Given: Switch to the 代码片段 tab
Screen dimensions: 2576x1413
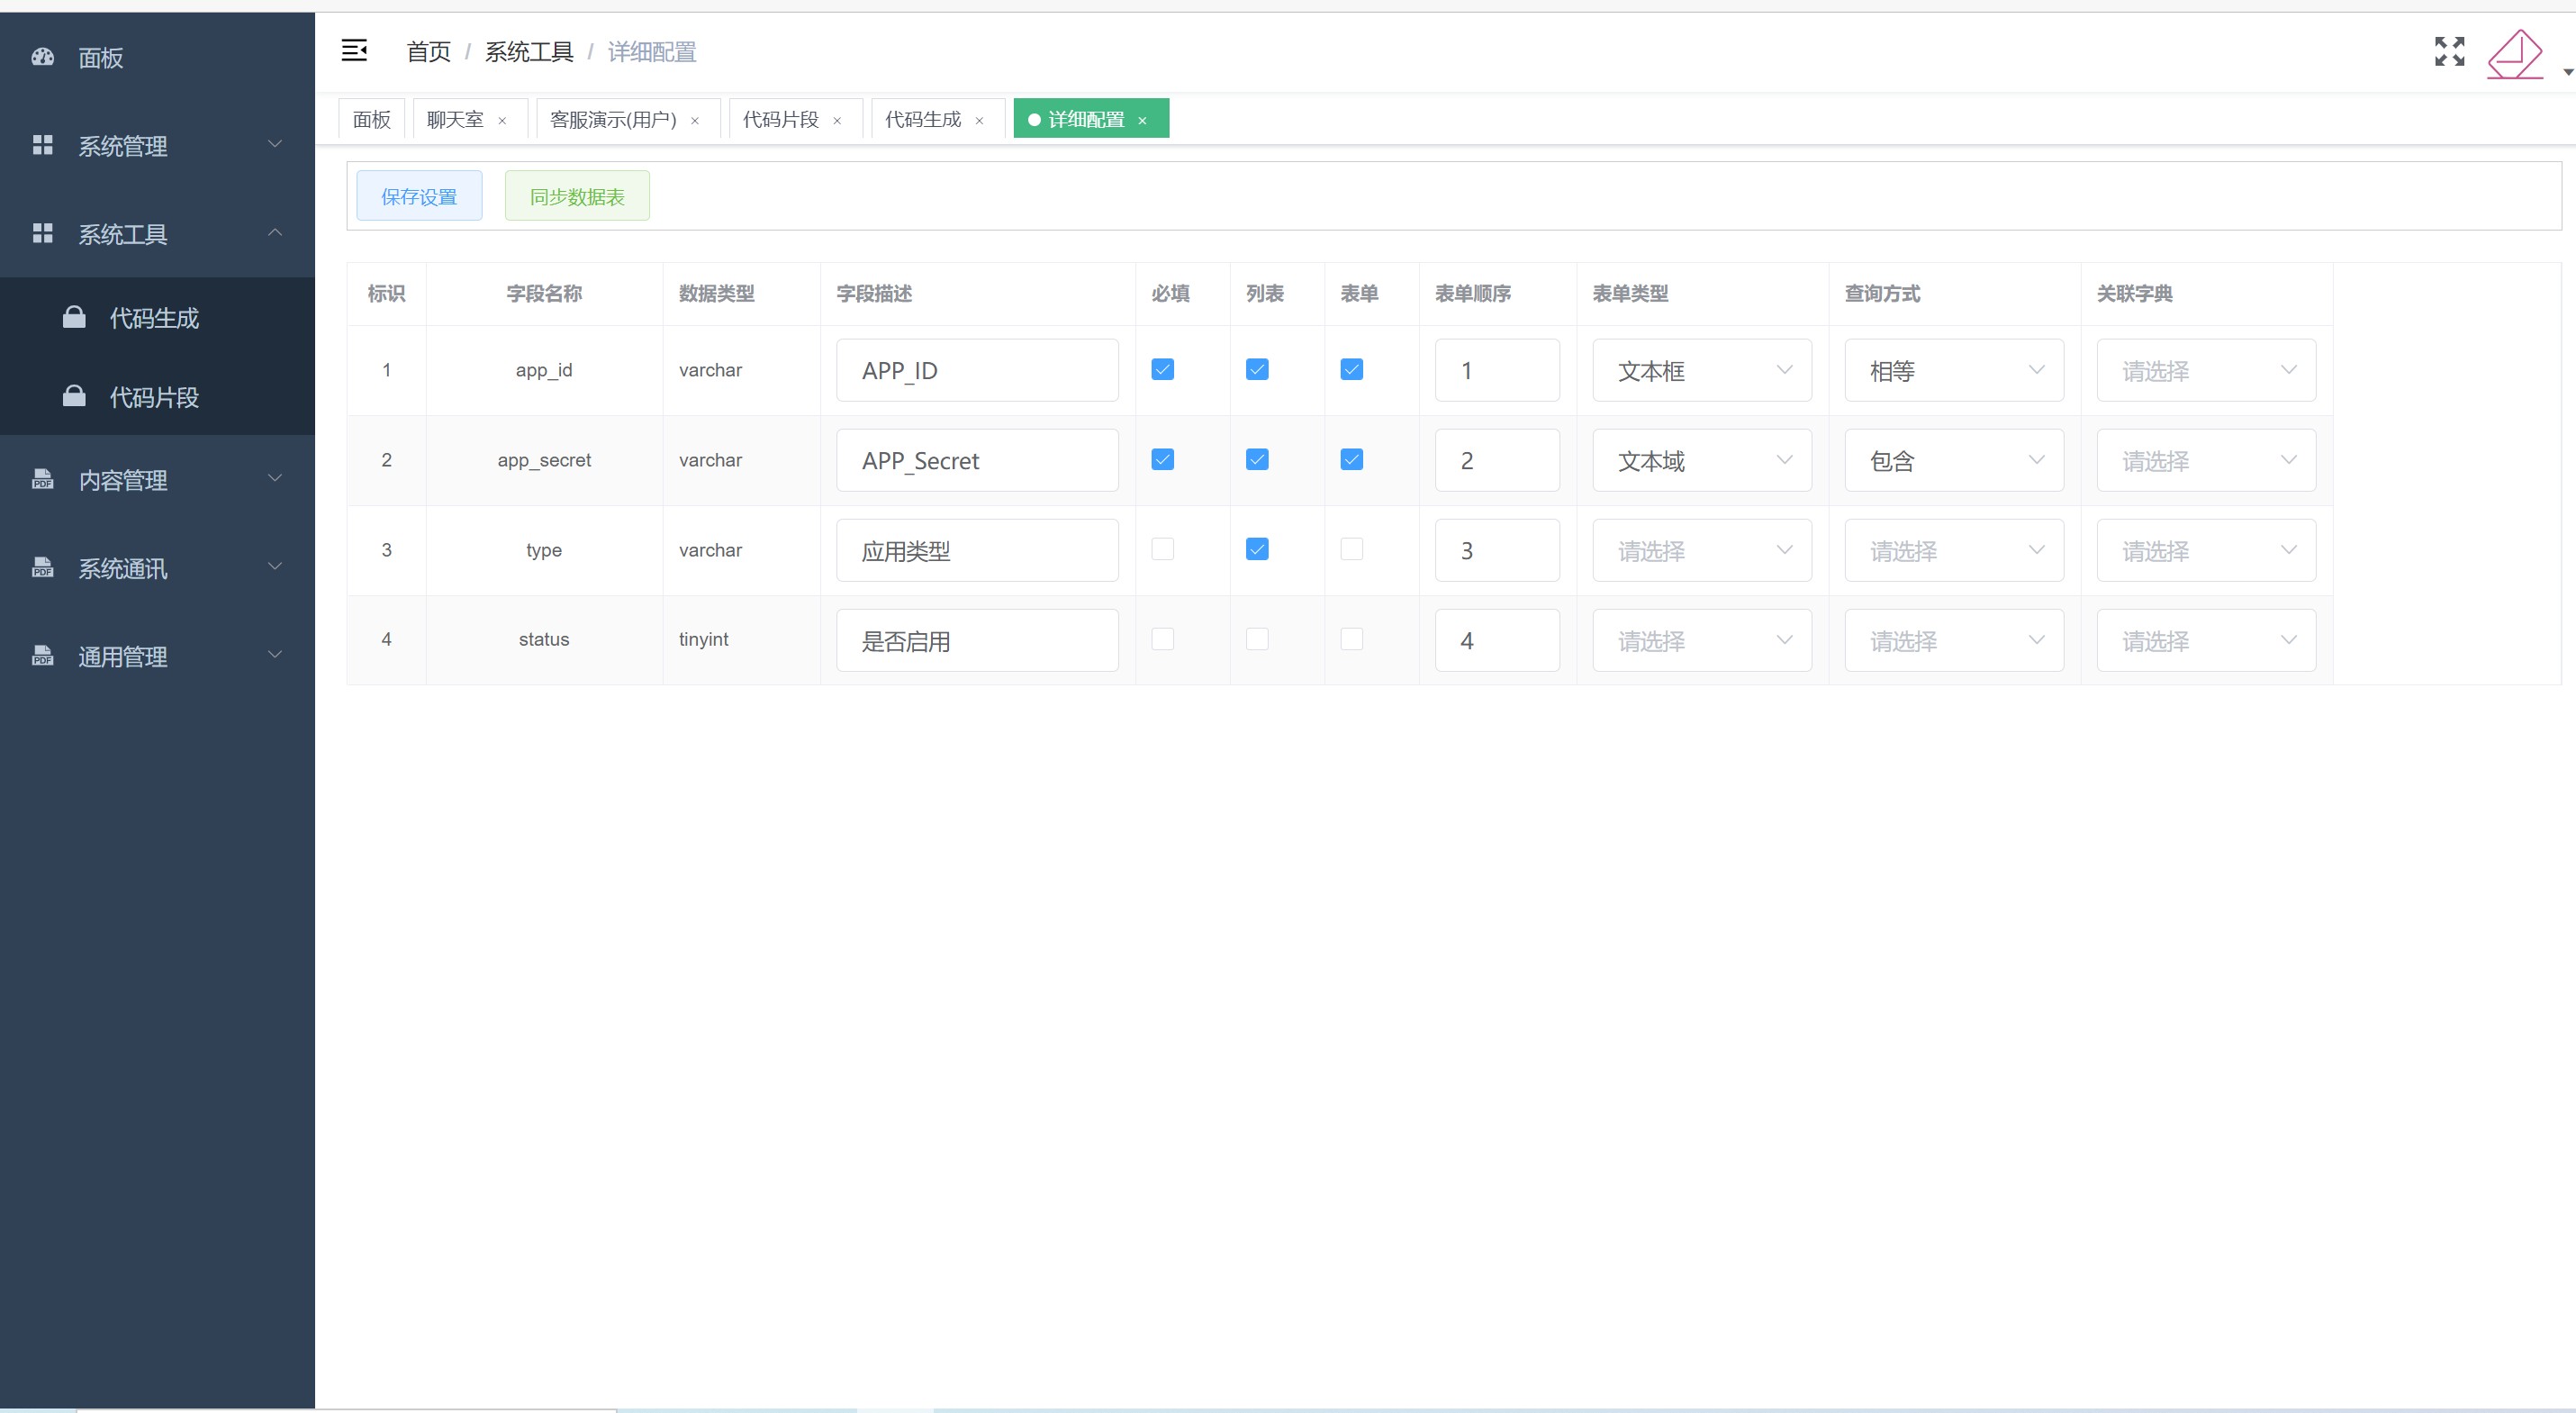Looking at the screenshot, I should point(780,120).
